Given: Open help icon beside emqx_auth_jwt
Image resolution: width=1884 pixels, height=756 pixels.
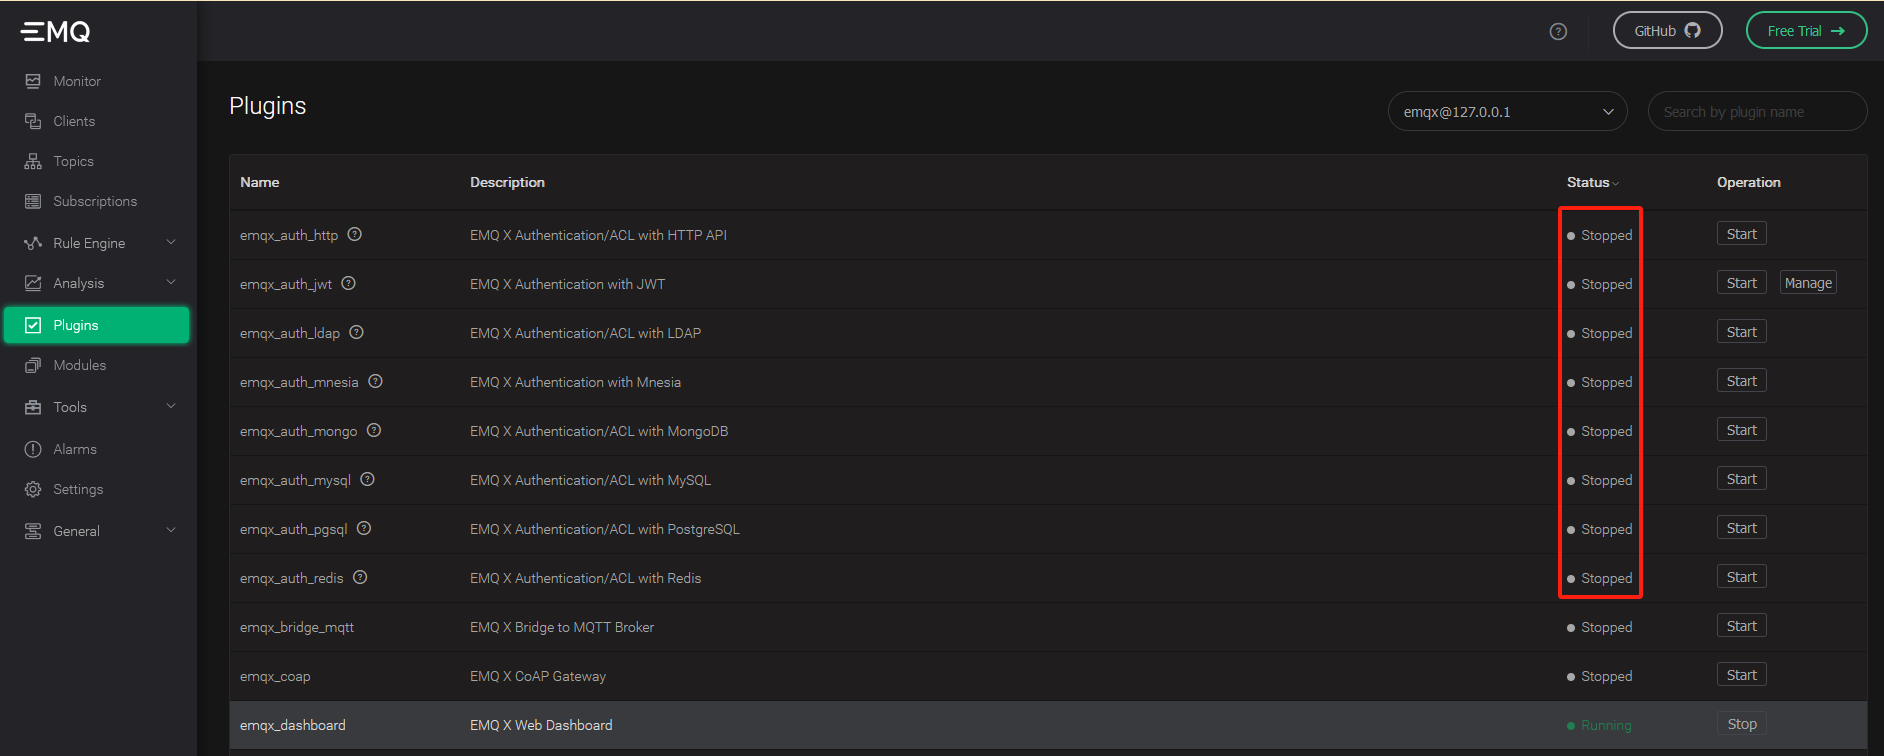Looking at the screenshot, I should (x=349, y=283).
